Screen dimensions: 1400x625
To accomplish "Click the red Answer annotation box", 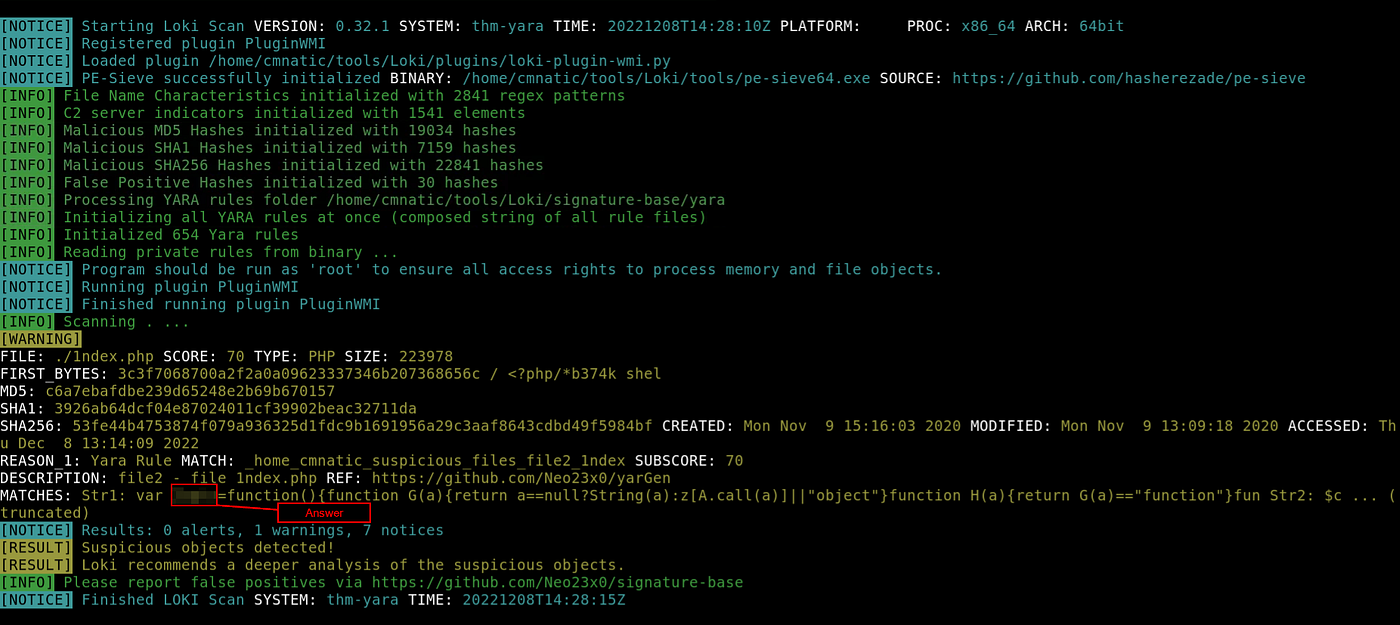I will point(325,513).
